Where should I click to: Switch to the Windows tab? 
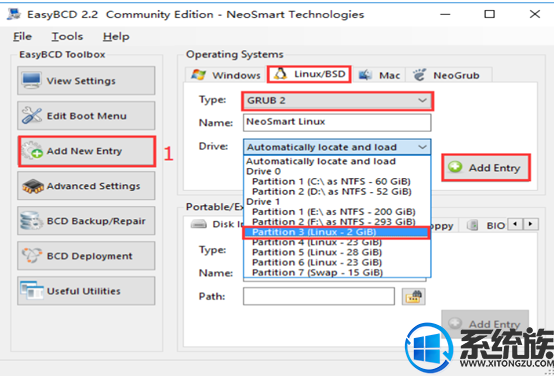225,75
